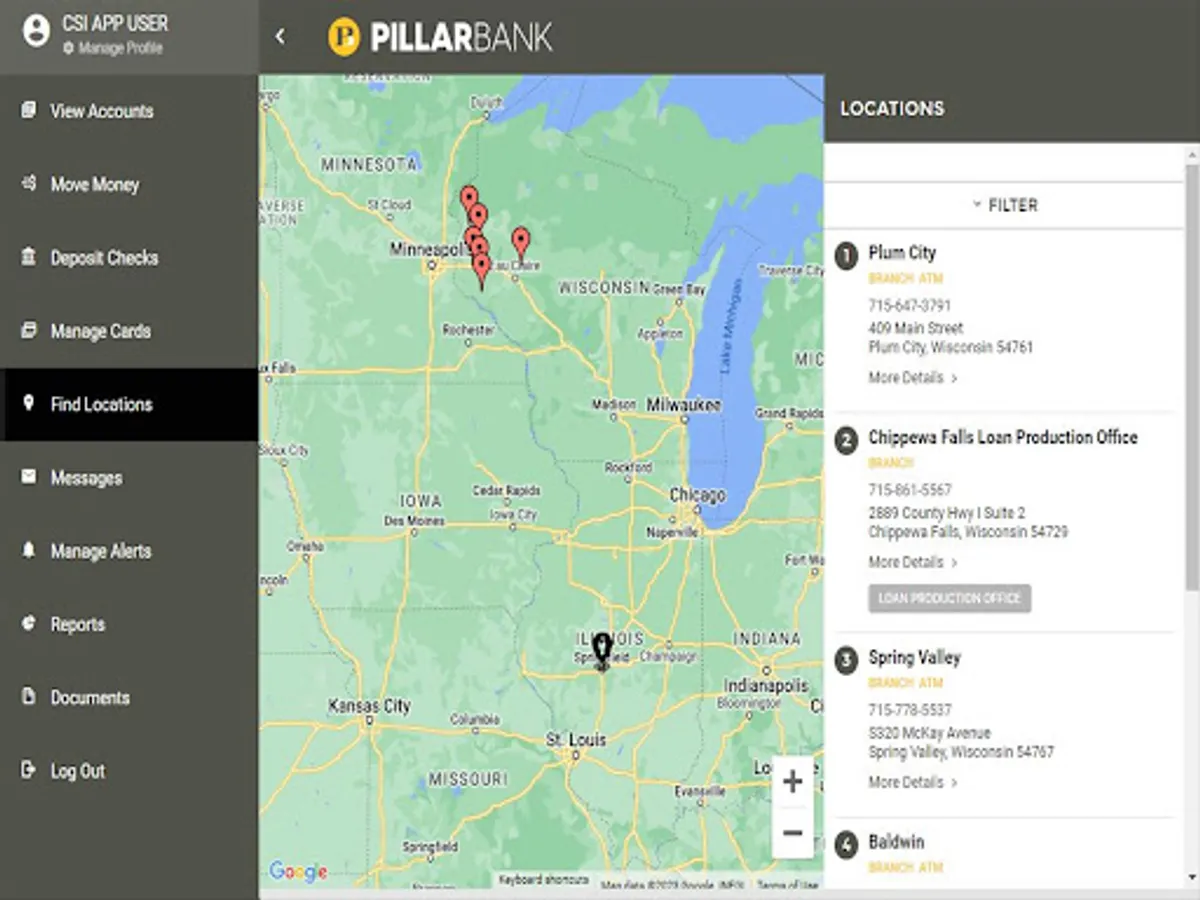
Task: Click phone number 715-861-5567
Action: 909,490
